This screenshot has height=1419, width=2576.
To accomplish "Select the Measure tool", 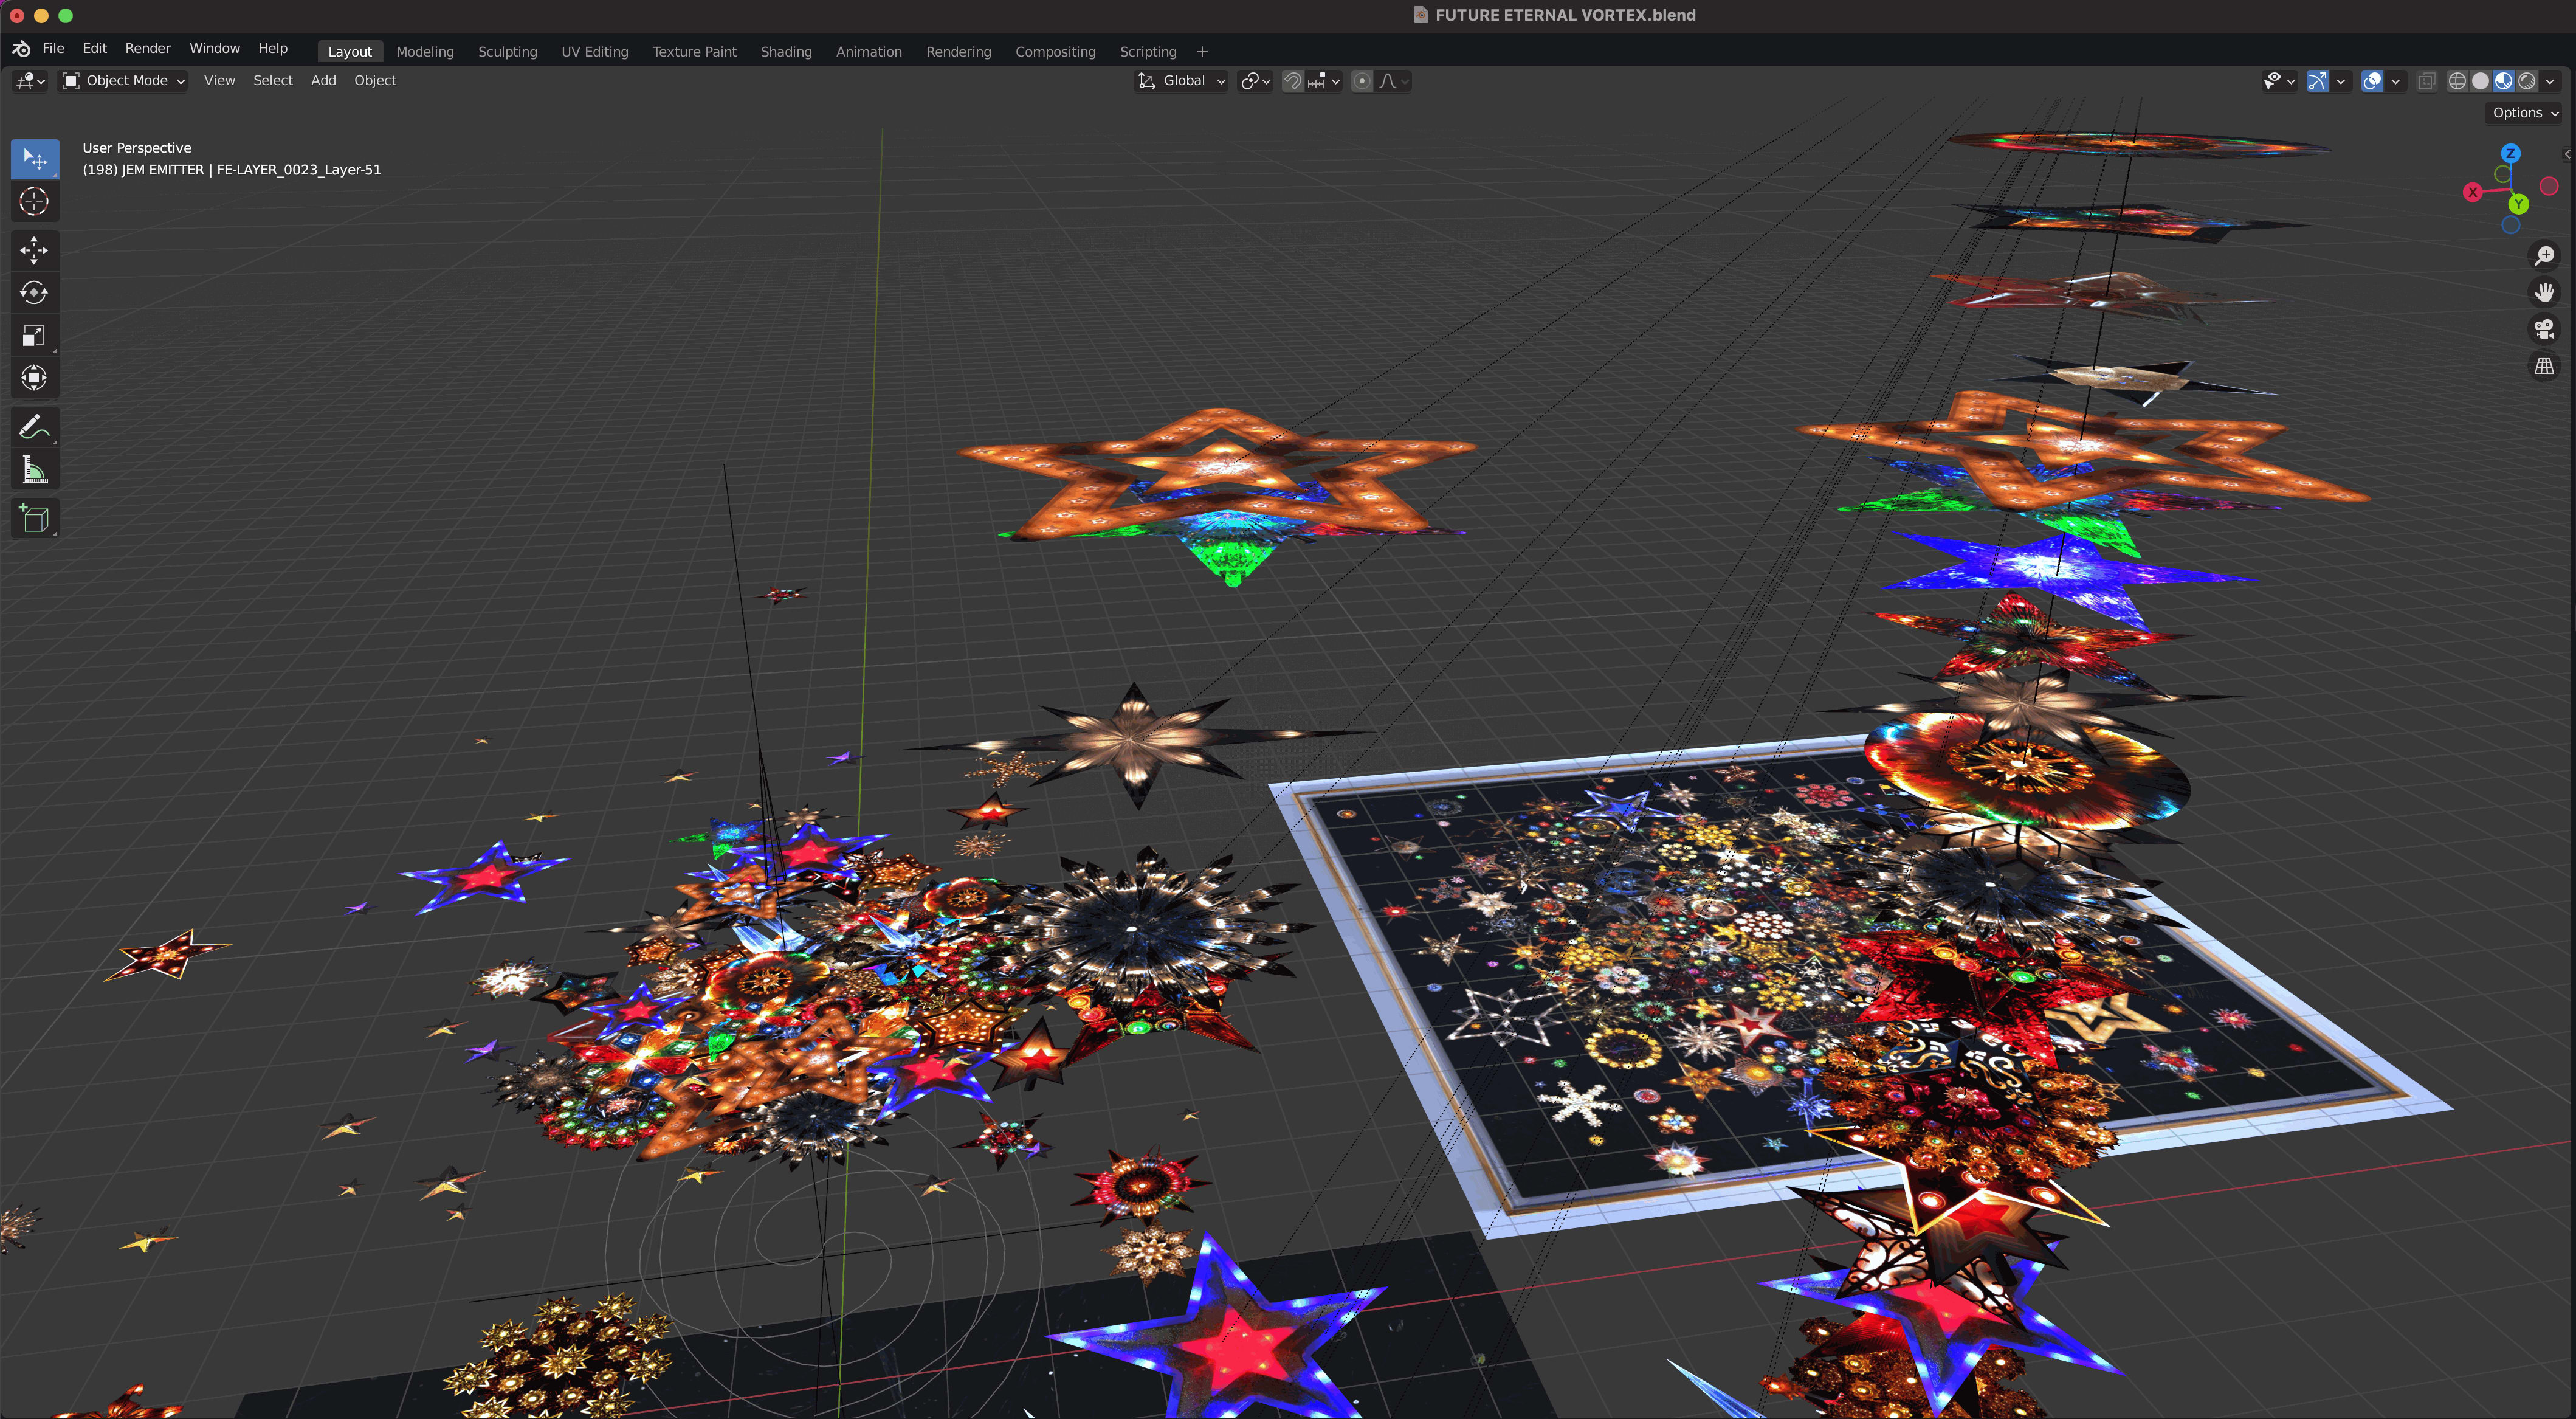I will [34, 470].
